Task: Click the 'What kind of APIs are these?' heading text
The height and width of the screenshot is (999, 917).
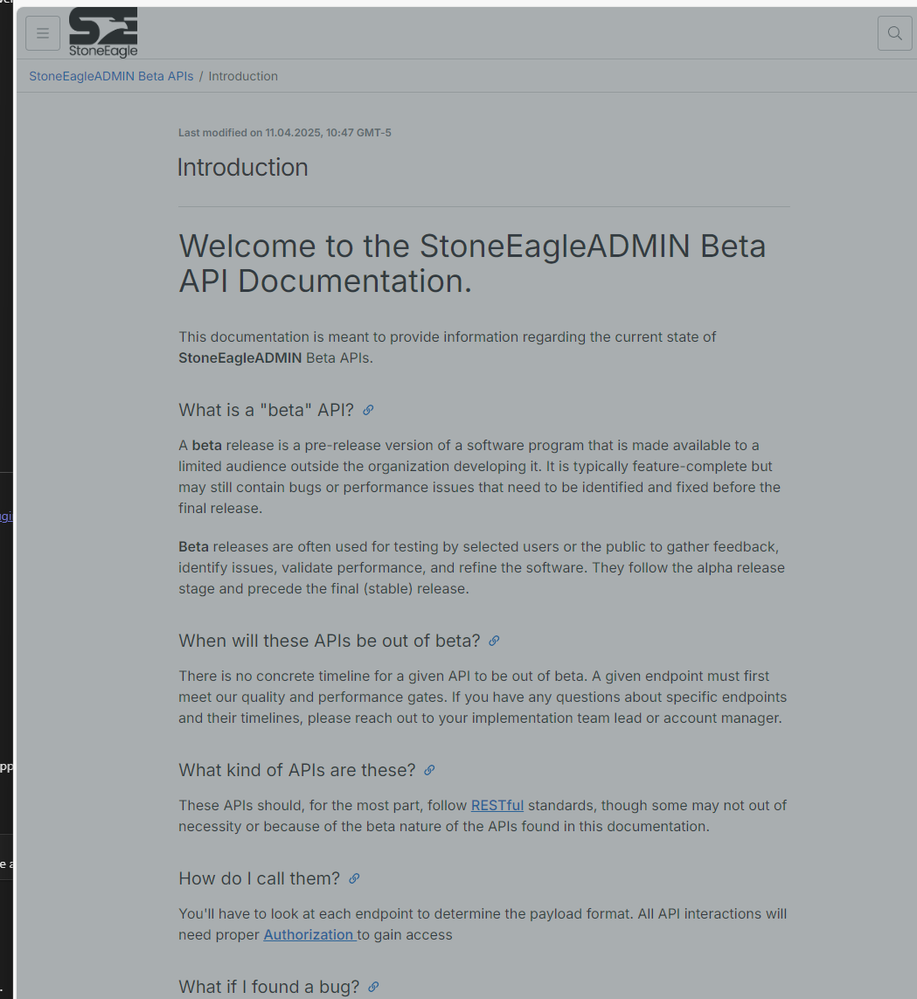Action: 297,770
